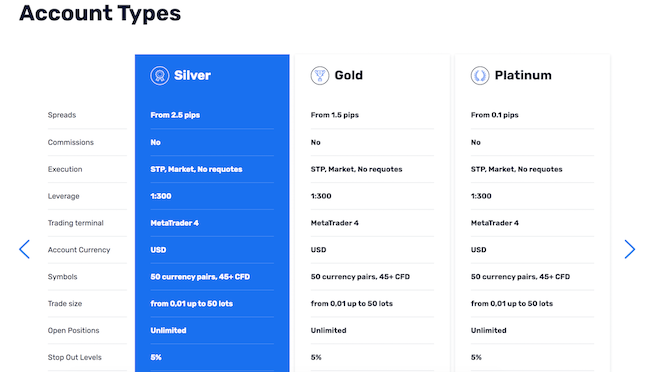Click Silver's From 2.5 pips spread

tap(175, 115)
